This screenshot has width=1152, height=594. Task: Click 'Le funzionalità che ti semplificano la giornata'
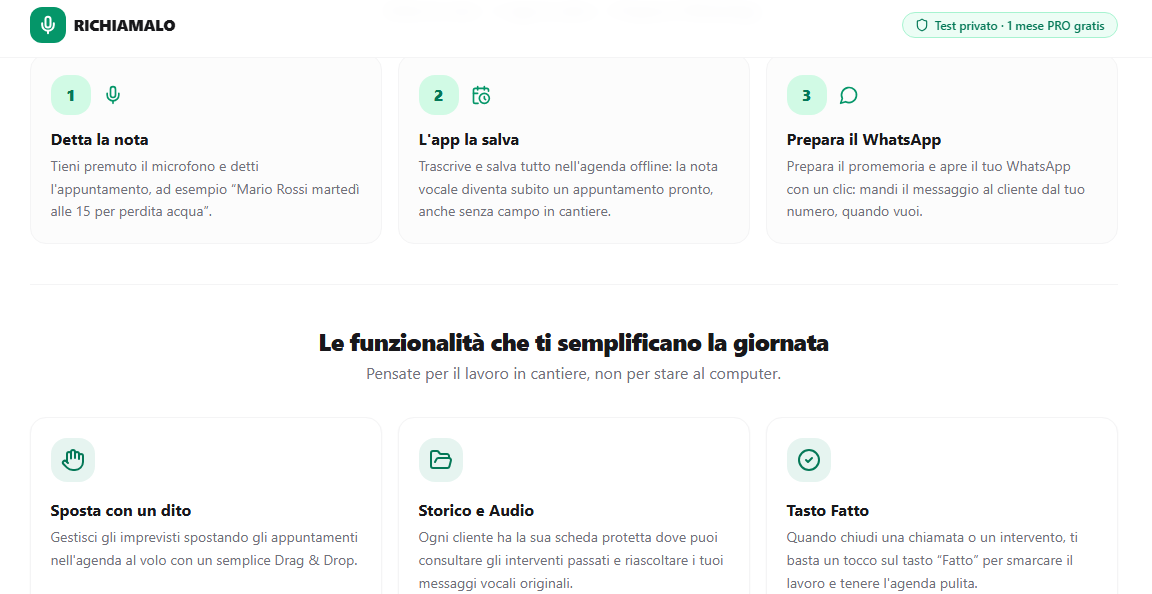click(574, 343)
